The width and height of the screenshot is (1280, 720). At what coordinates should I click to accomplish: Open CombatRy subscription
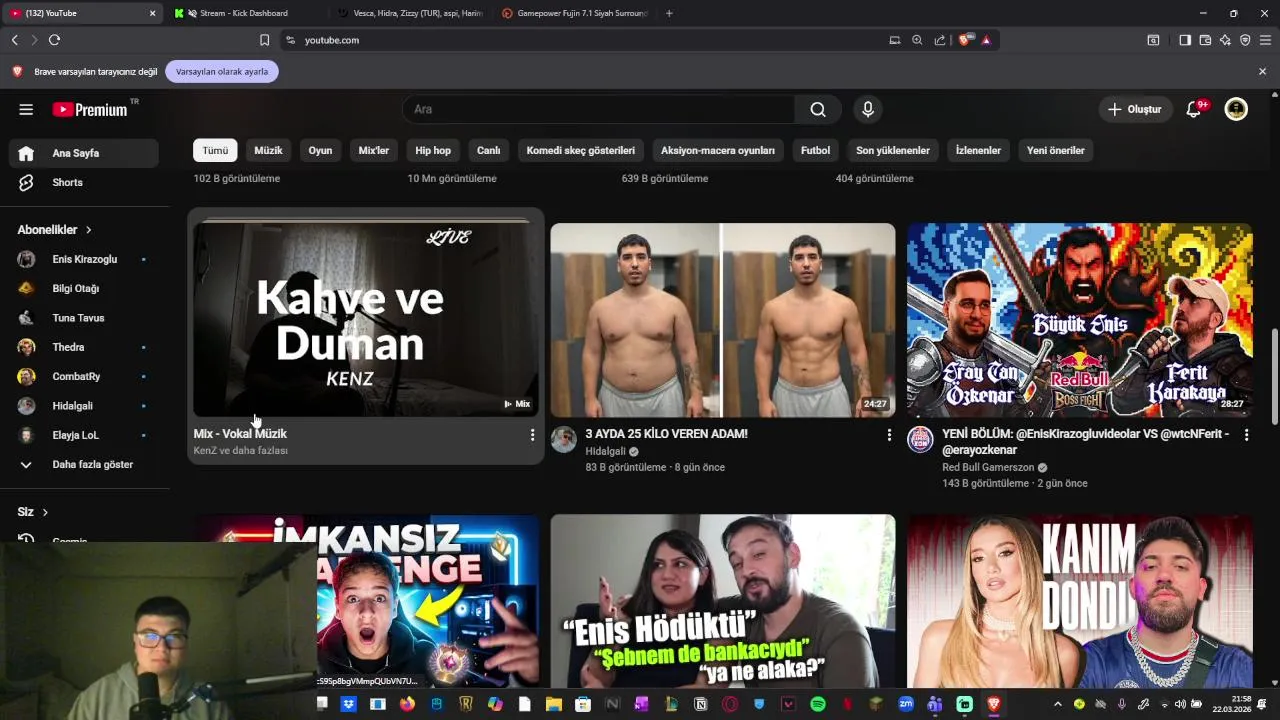pyautogui.click(x=84, y=376)
